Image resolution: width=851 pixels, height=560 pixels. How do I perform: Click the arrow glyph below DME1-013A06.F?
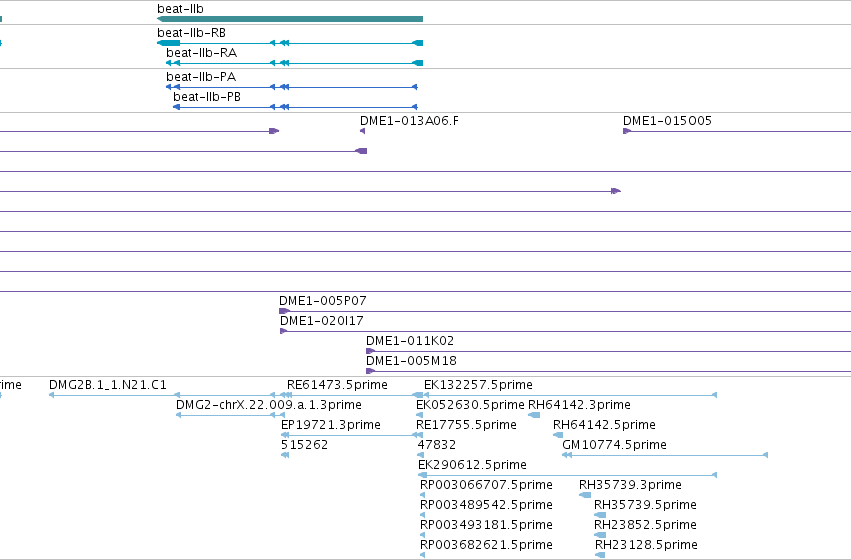tap(363, 131)
